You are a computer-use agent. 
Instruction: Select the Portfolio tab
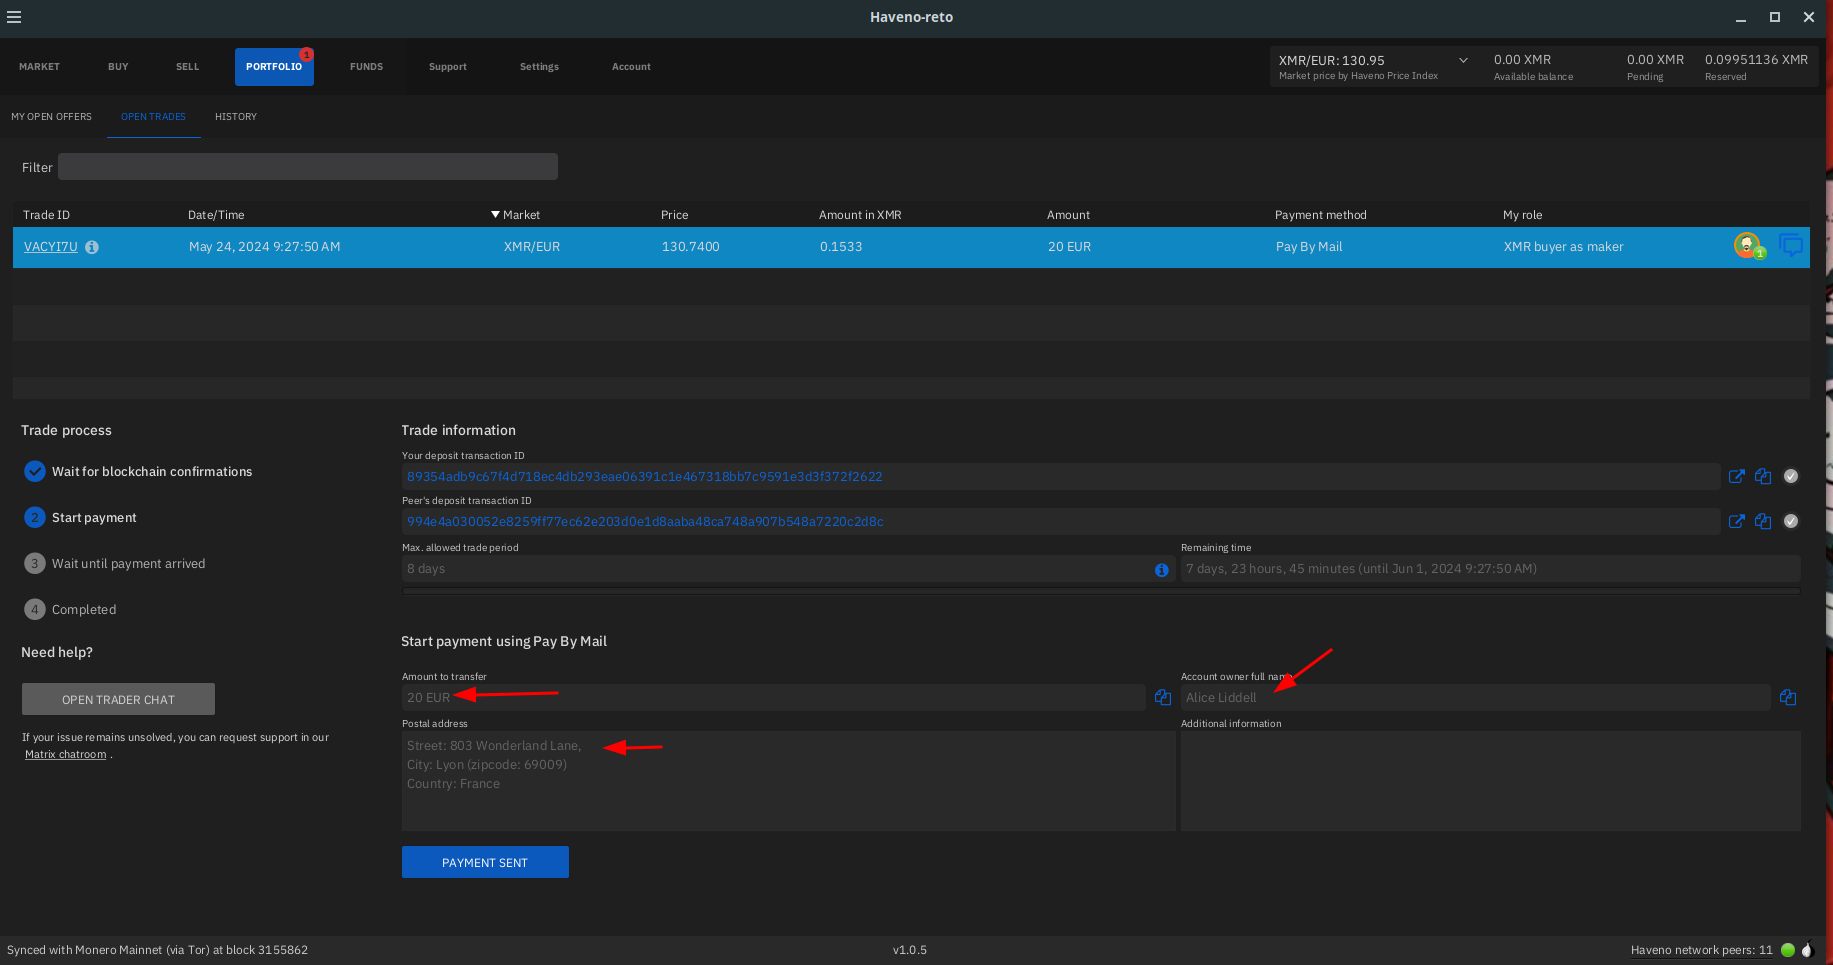pos(274,67)
